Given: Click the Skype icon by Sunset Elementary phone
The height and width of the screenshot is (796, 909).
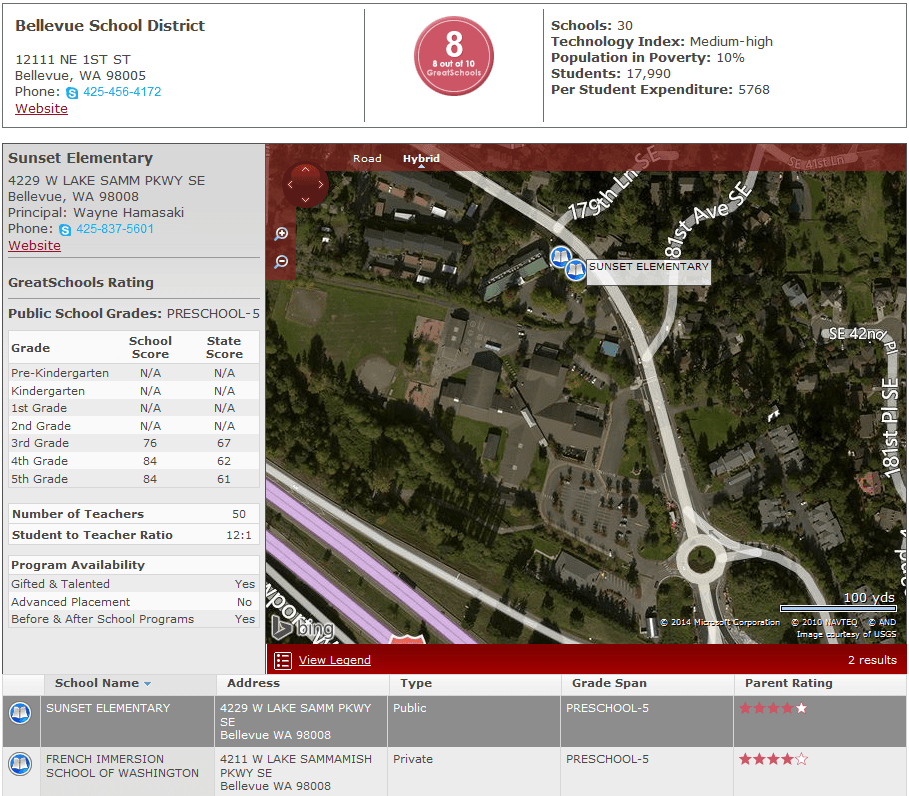Looking at the screenshot, I should (x=65, y=230).
